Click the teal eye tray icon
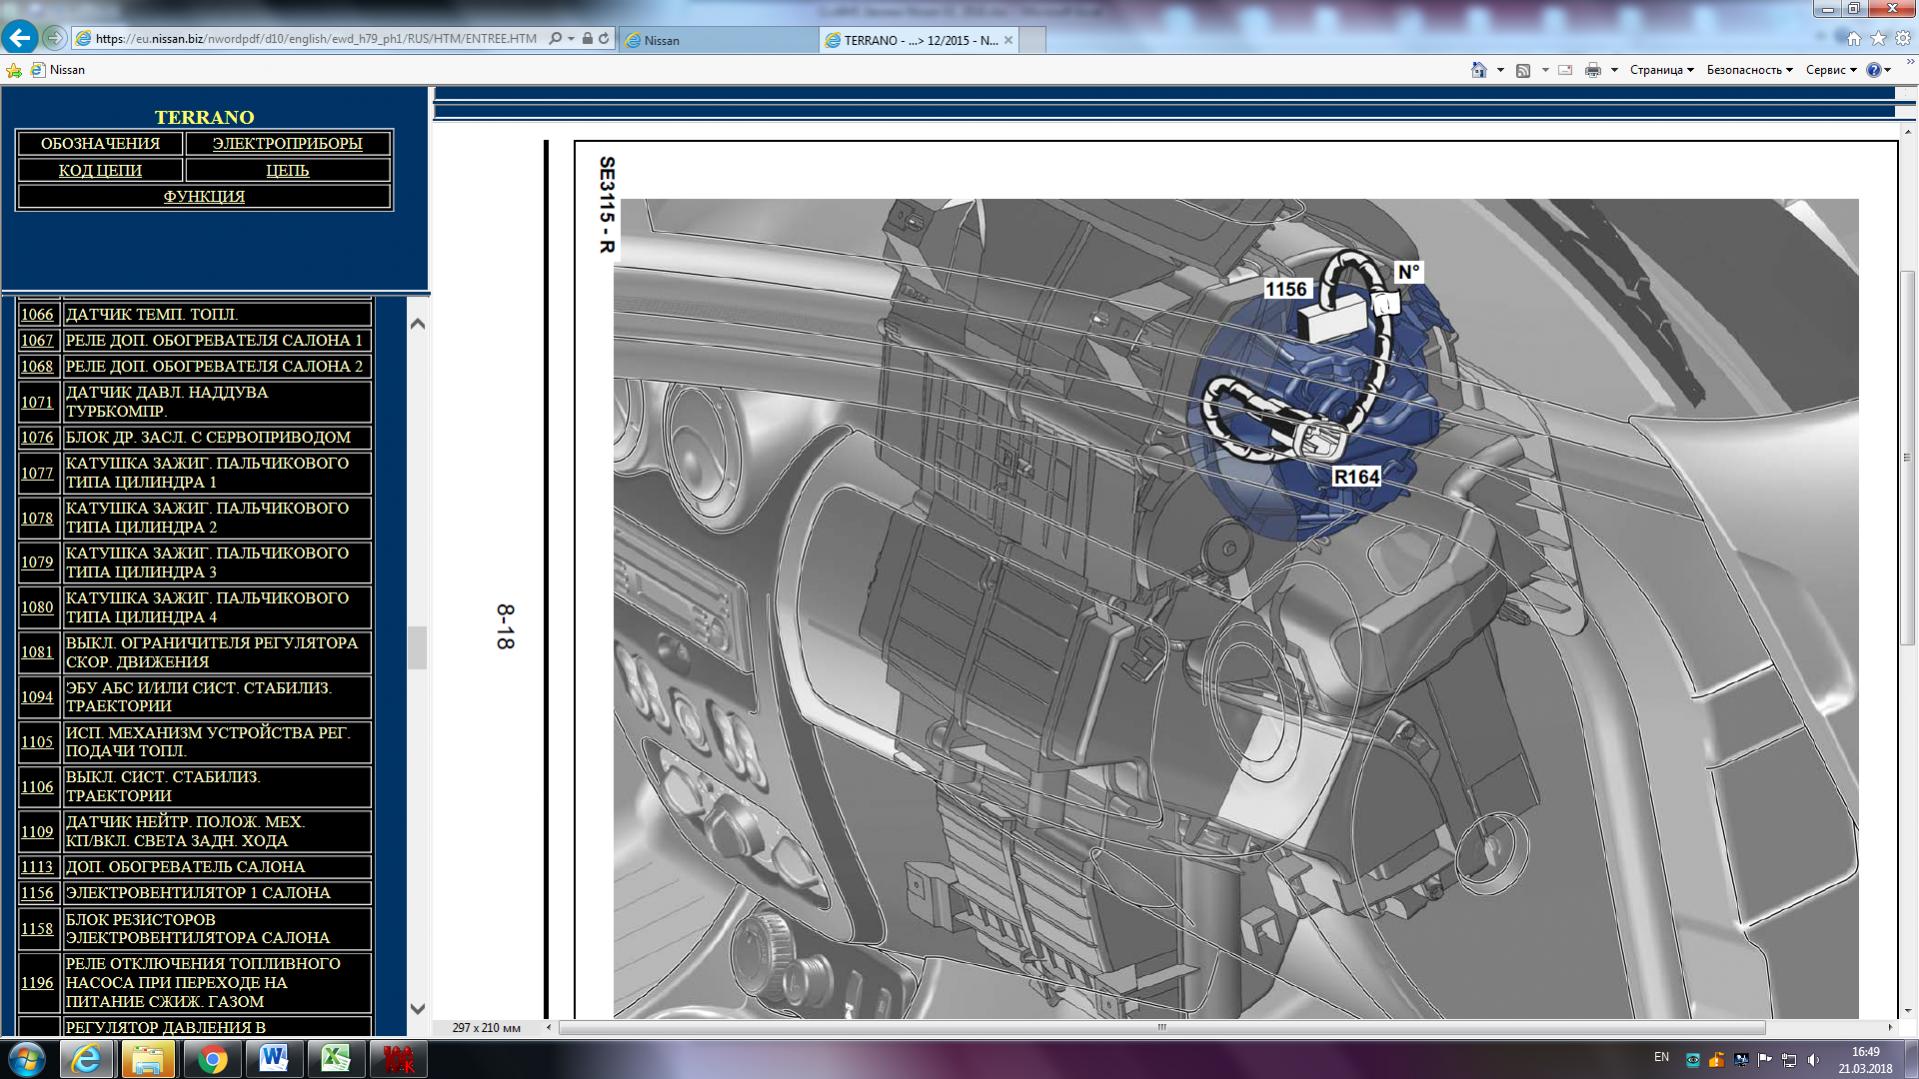The width and height of the screenshot is (1919, 1079). coord(1692,1059)
